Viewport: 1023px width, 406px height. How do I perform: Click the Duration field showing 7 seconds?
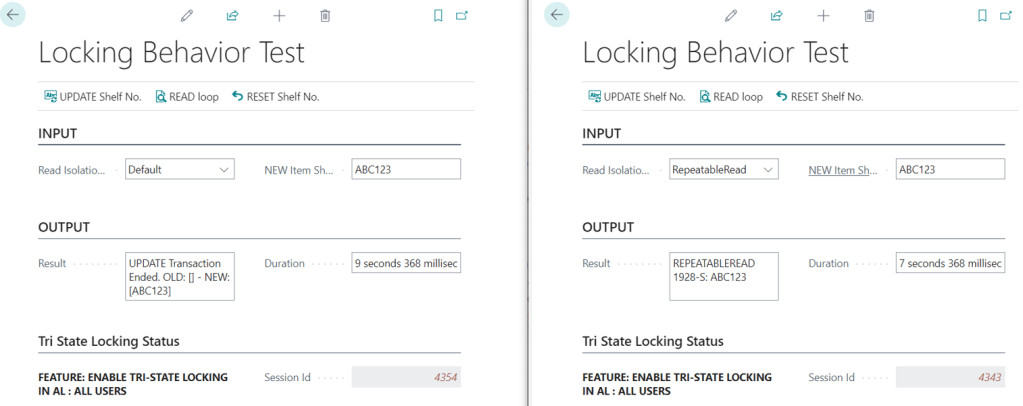950,264
